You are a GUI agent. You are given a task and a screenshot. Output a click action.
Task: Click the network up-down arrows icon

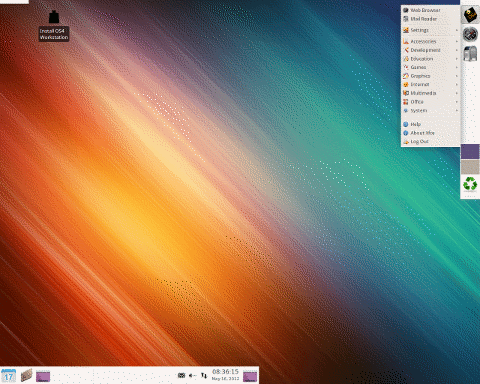(204, 376)
